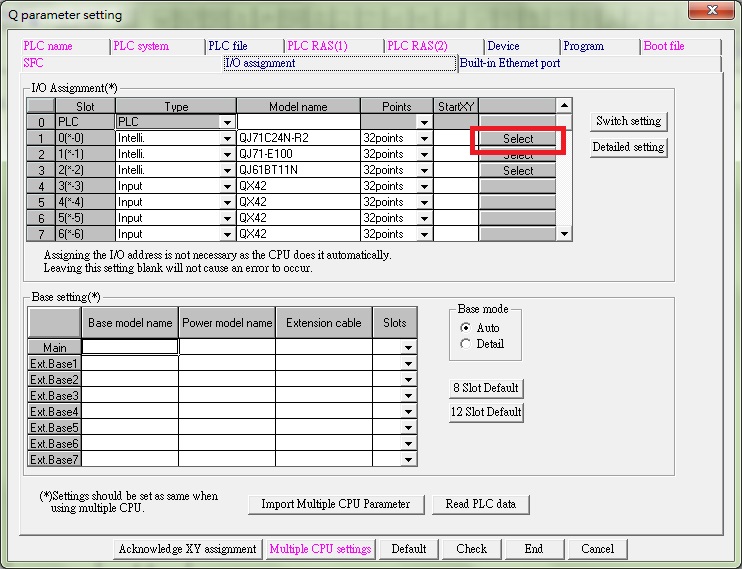742x569 pixels.
Task: Select the Detail base mode radio button
Action: [465, 344]
